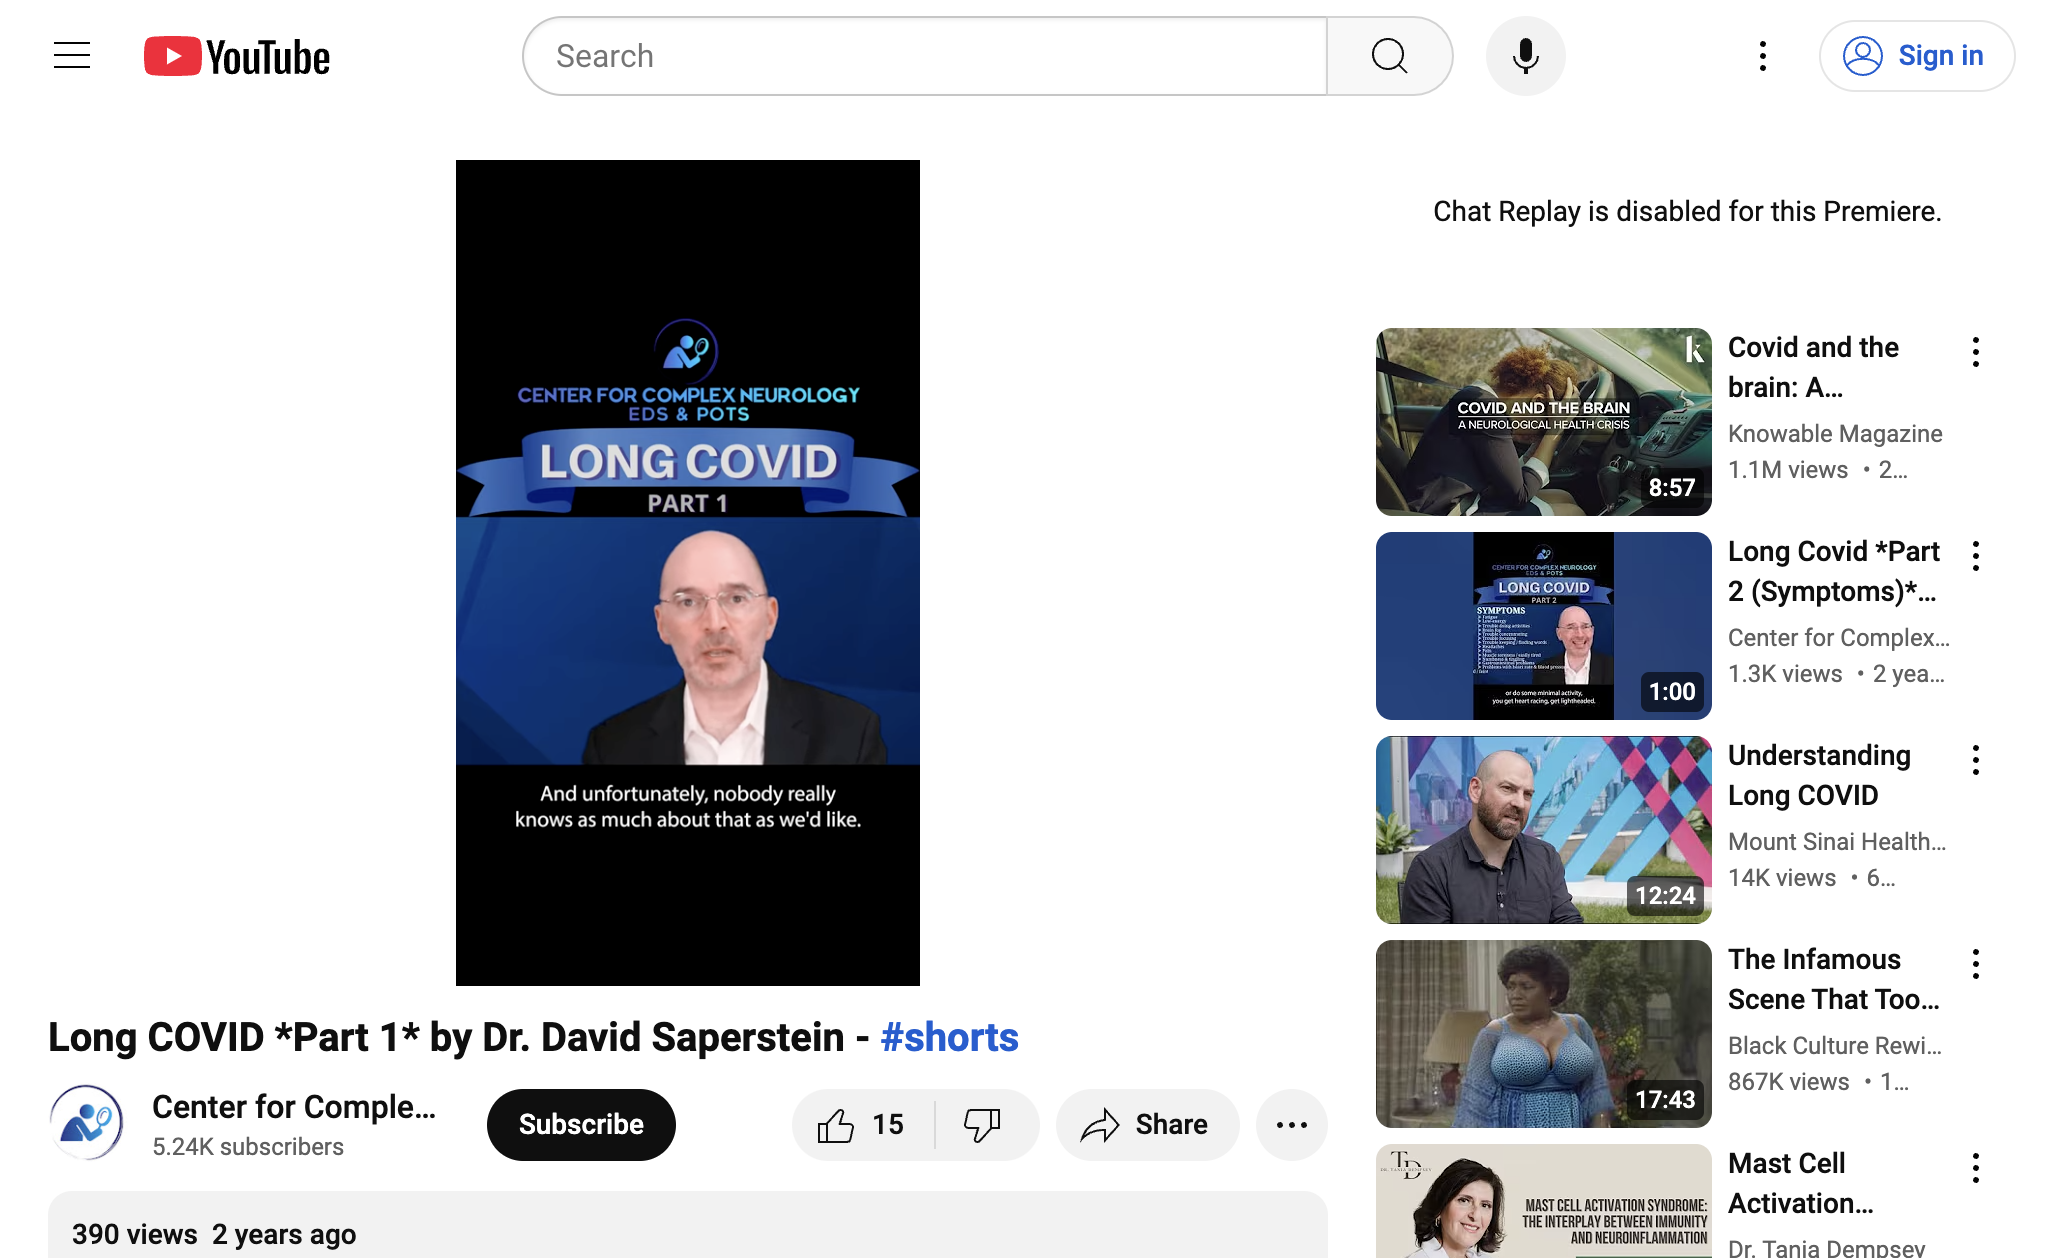Open options for Covid and the brain

(1976, 352)
